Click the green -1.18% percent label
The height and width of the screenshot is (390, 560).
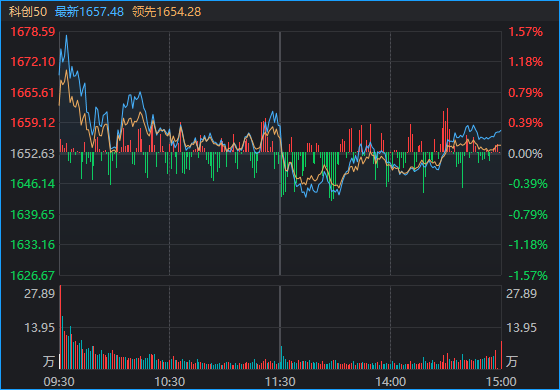pos(528,245)
